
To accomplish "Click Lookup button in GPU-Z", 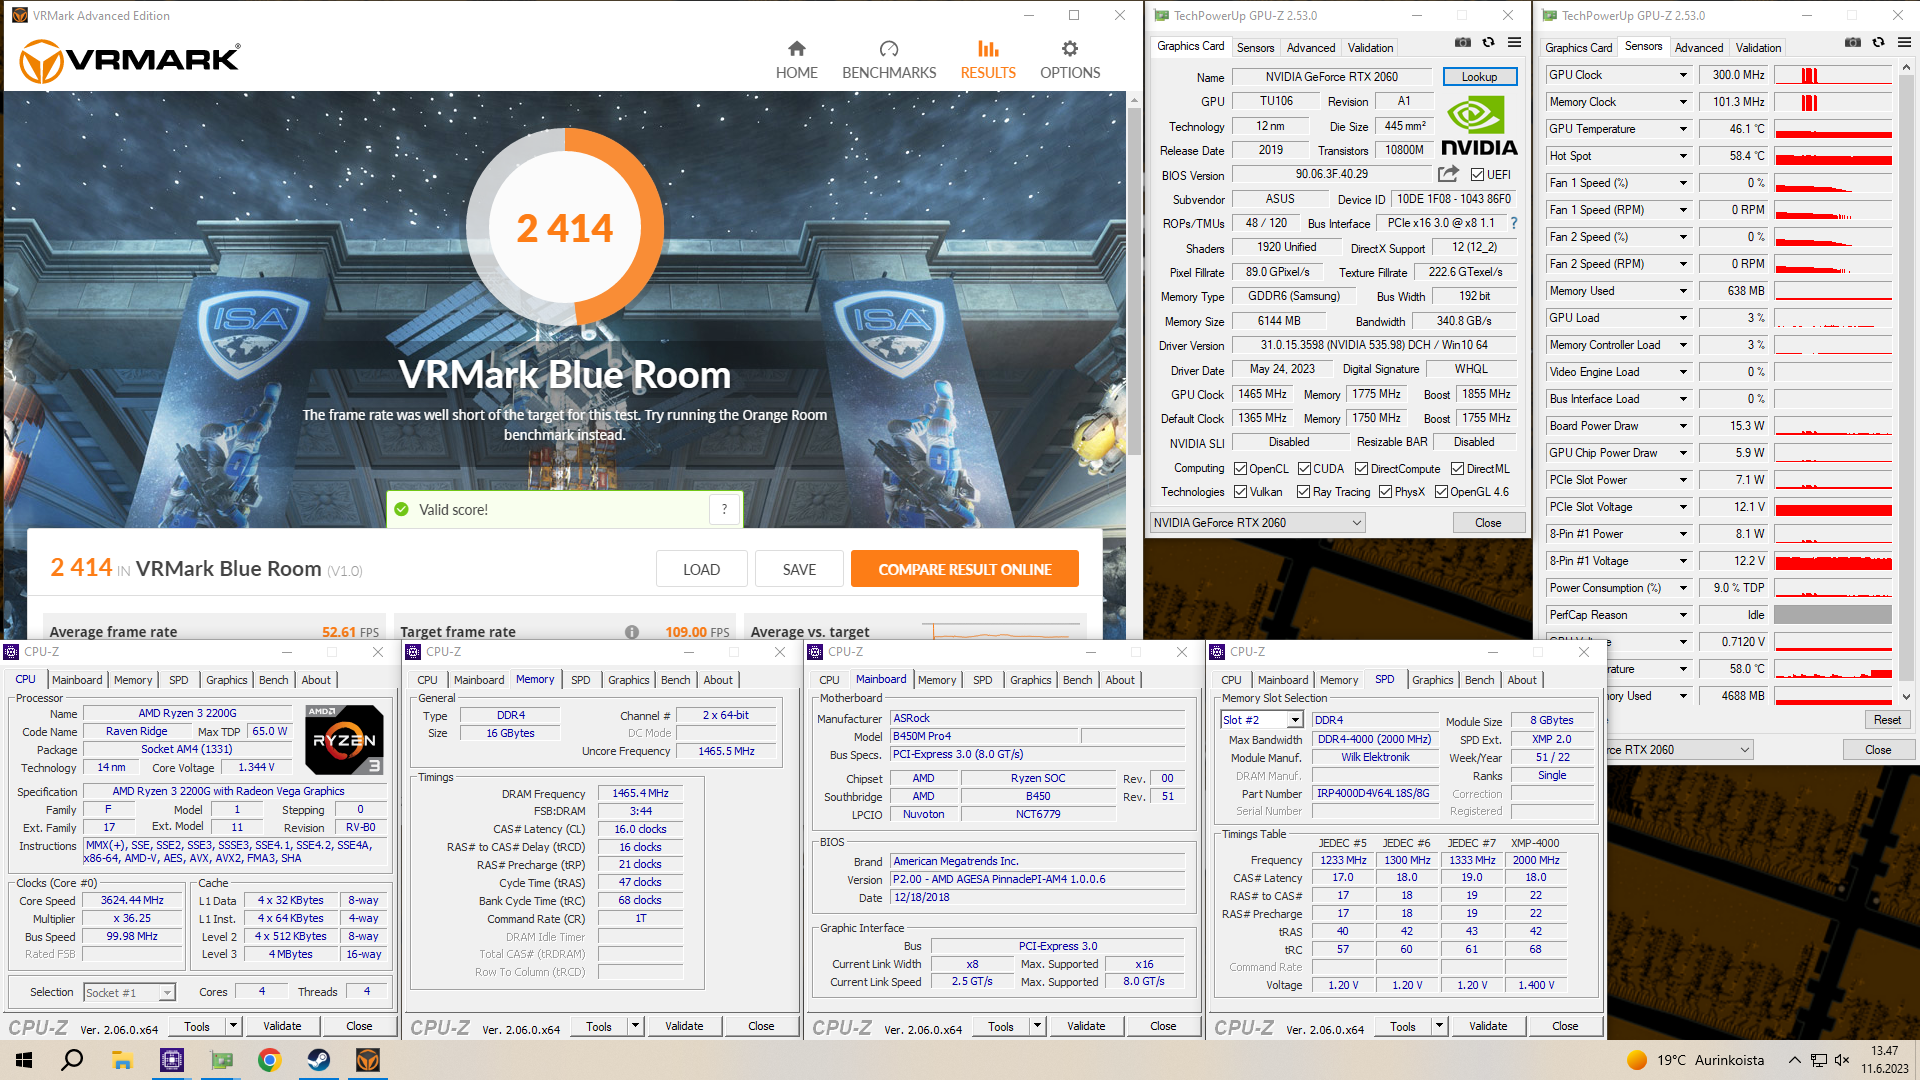I will 1480,77.
